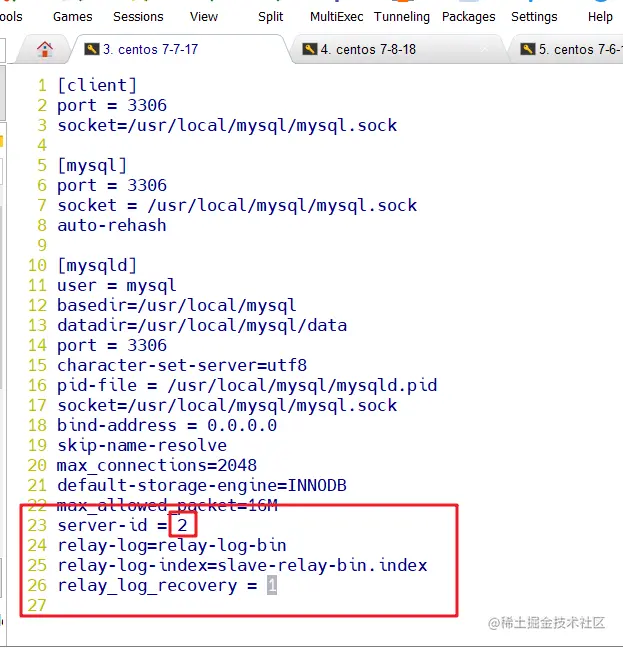Open the Packages manager

pos(468,17)
